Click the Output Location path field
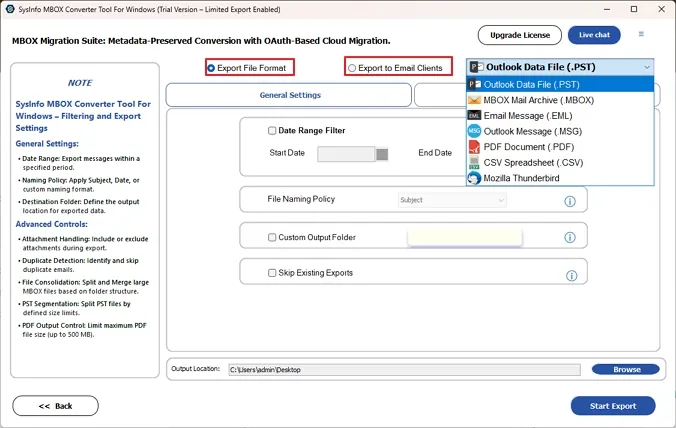 pos(404,370)
